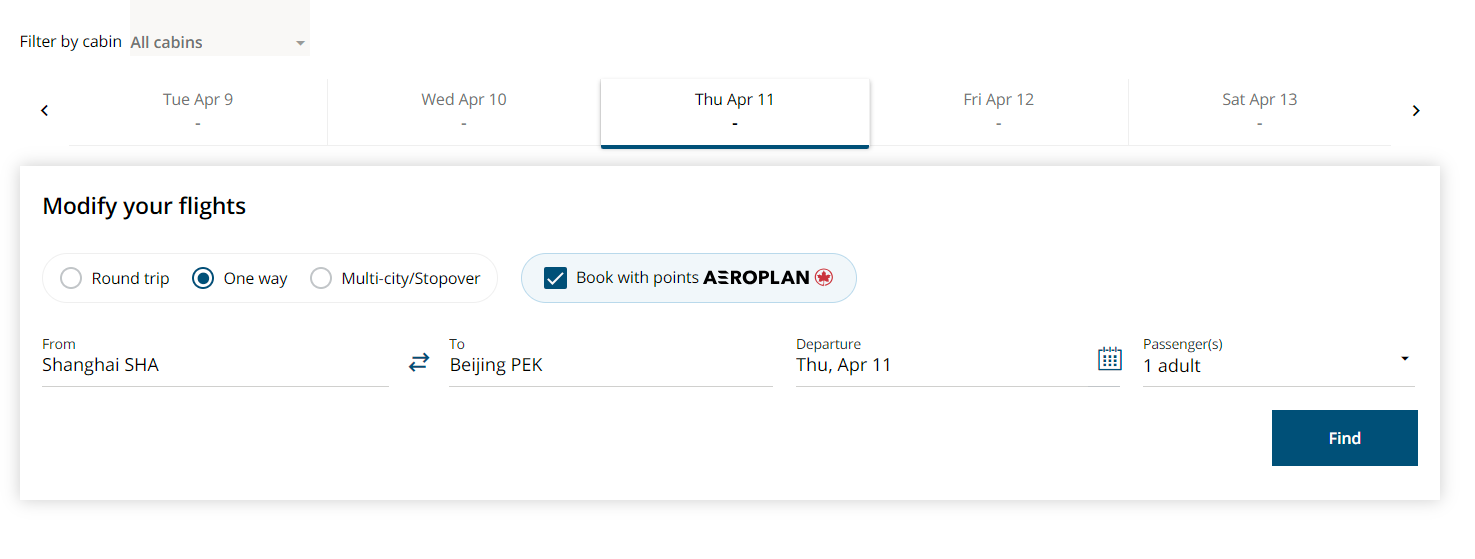The height and width of the screenshot is (559, 1475).
Task: Swap origin and destination with arrows icon
Action: click(419, 363)
